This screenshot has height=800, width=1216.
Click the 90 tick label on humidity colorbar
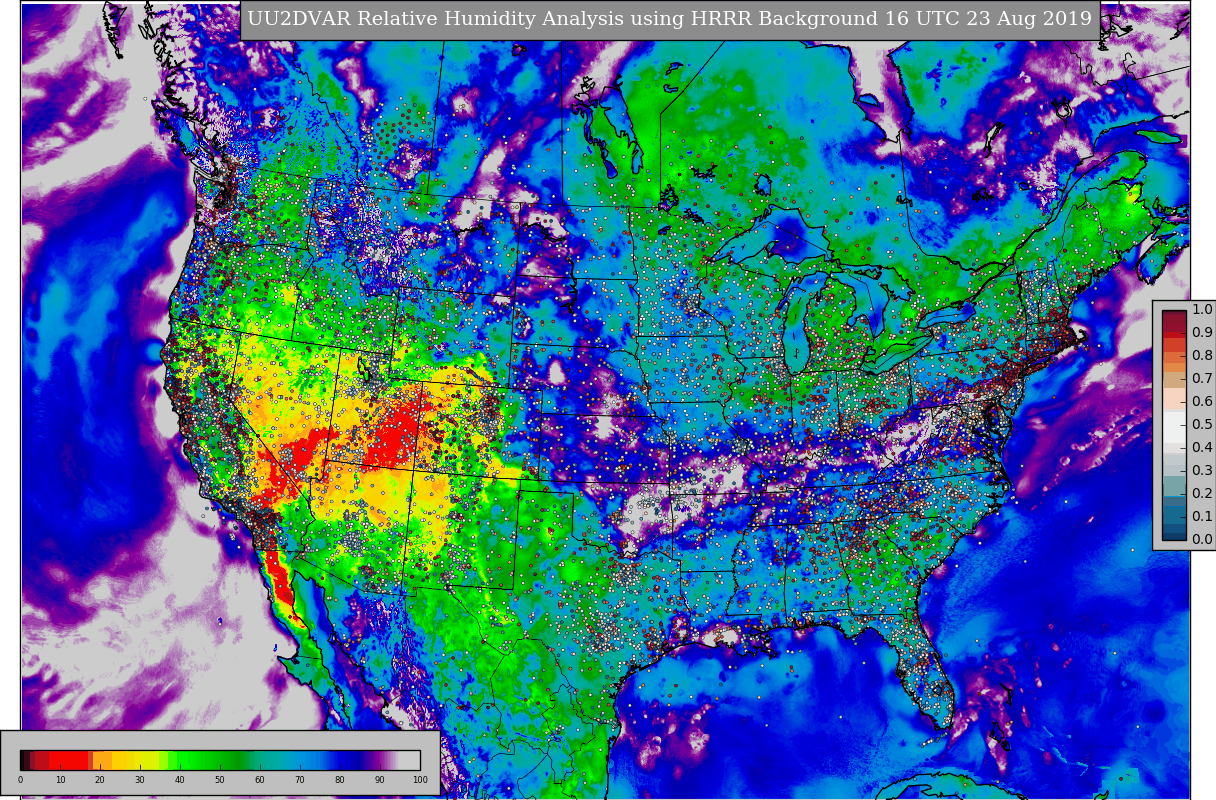(x=380, y=780)
